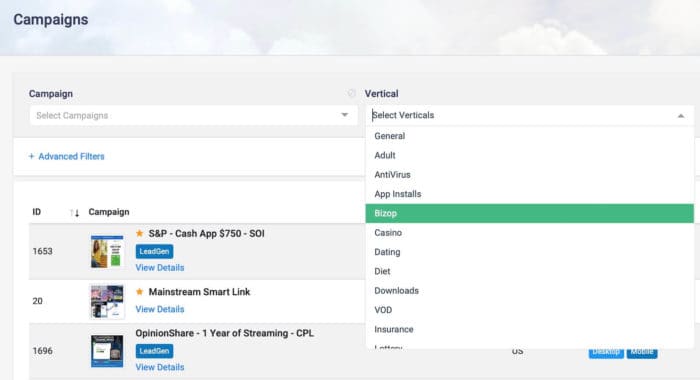
Task: Click star icon for Mainstream Smart Link
Action: [140, 292]
